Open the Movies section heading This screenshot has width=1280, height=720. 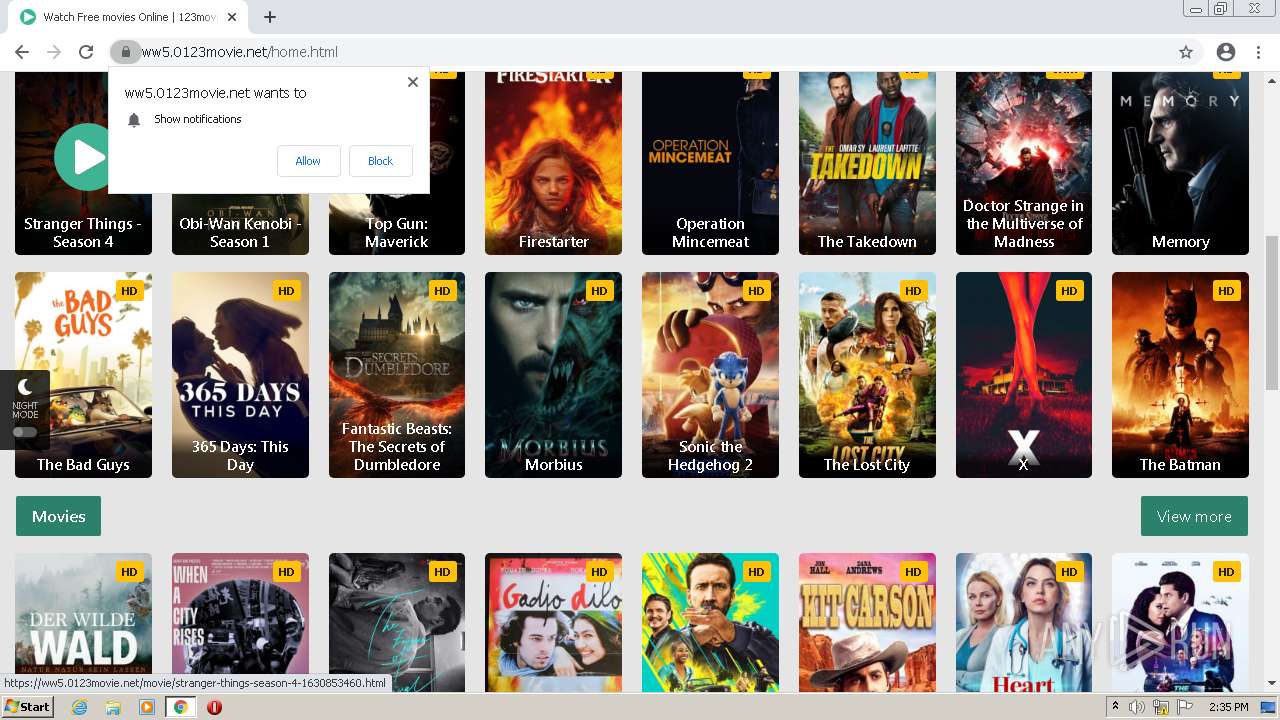pos(58,516)
